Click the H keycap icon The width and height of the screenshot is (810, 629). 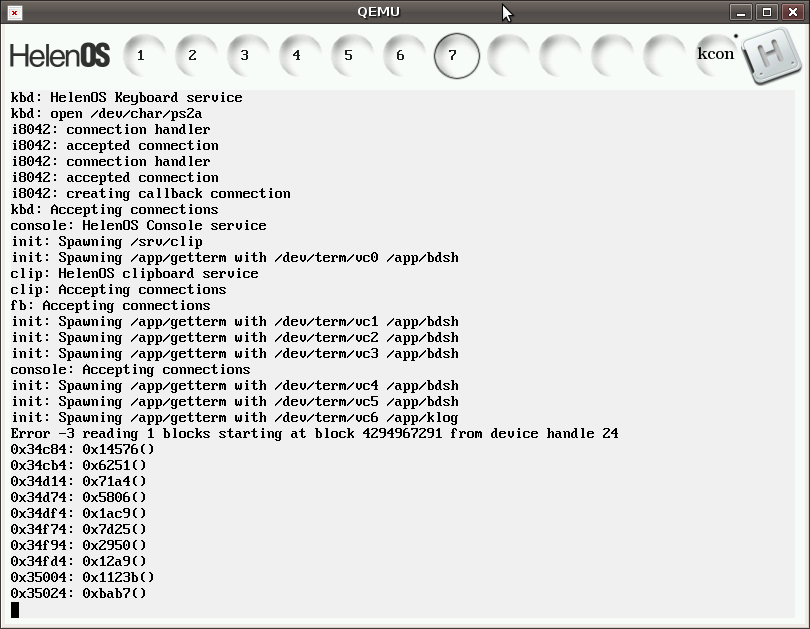pyautogui.click(x=771, y=56)
